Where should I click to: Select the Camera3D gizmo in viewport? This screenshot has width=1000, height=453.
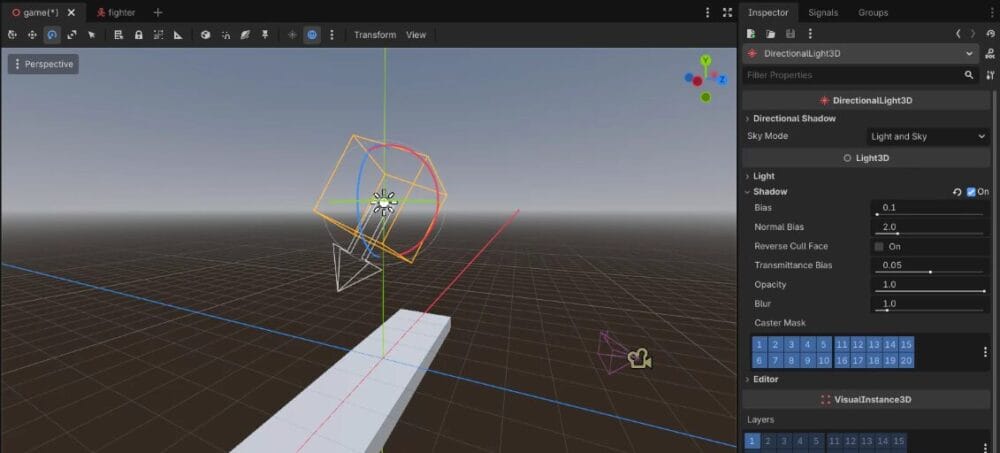click(639, 359)
